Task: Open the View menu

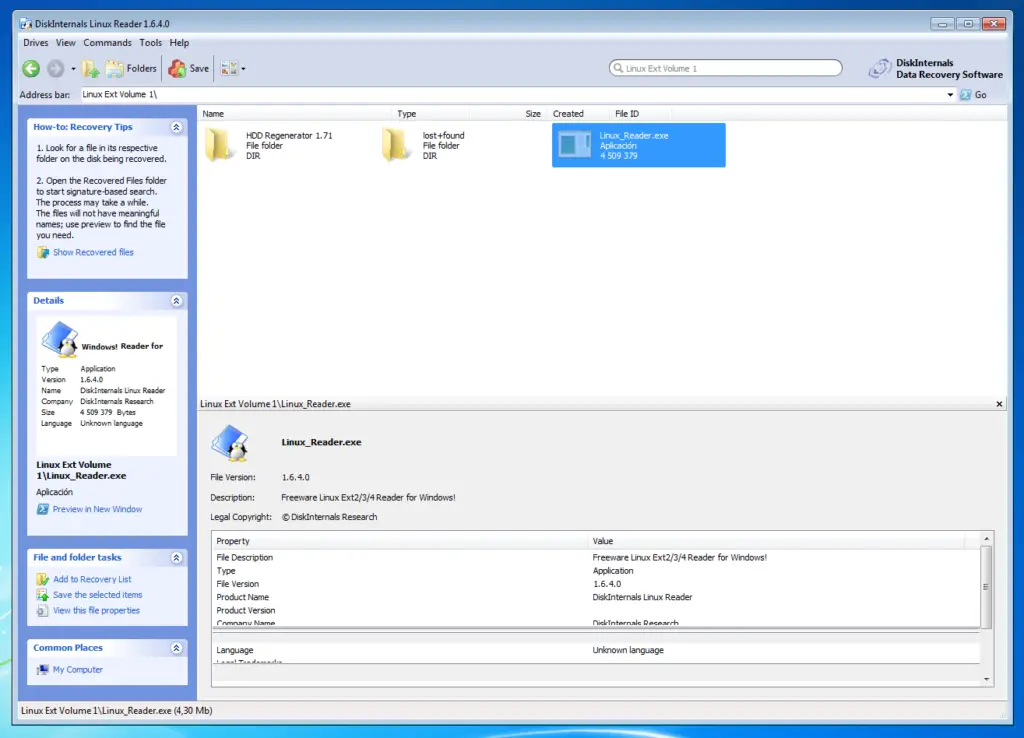Action: click(x=65, y=42)
